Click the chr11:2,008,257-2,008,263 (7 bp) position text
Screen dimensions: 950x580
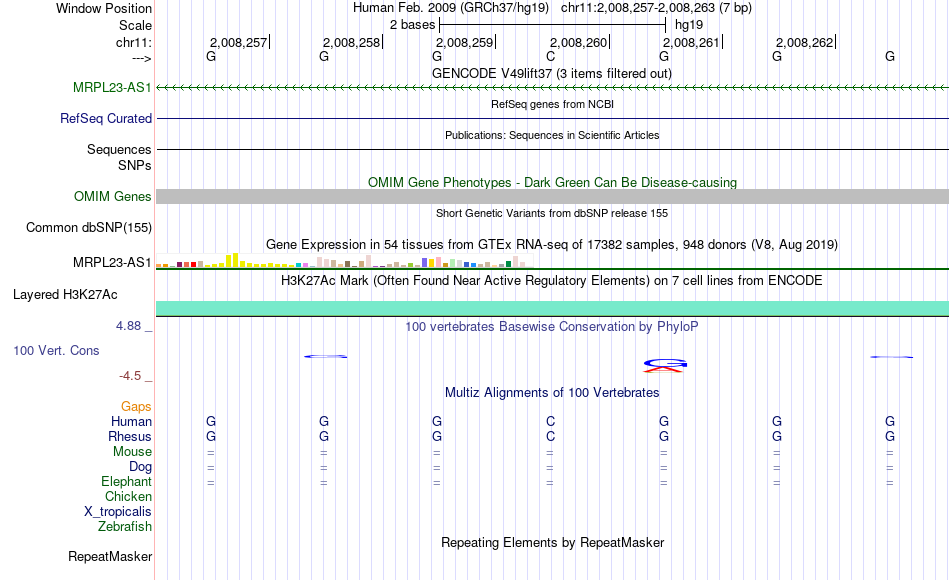pyautogui.click(x=656, y=8)
